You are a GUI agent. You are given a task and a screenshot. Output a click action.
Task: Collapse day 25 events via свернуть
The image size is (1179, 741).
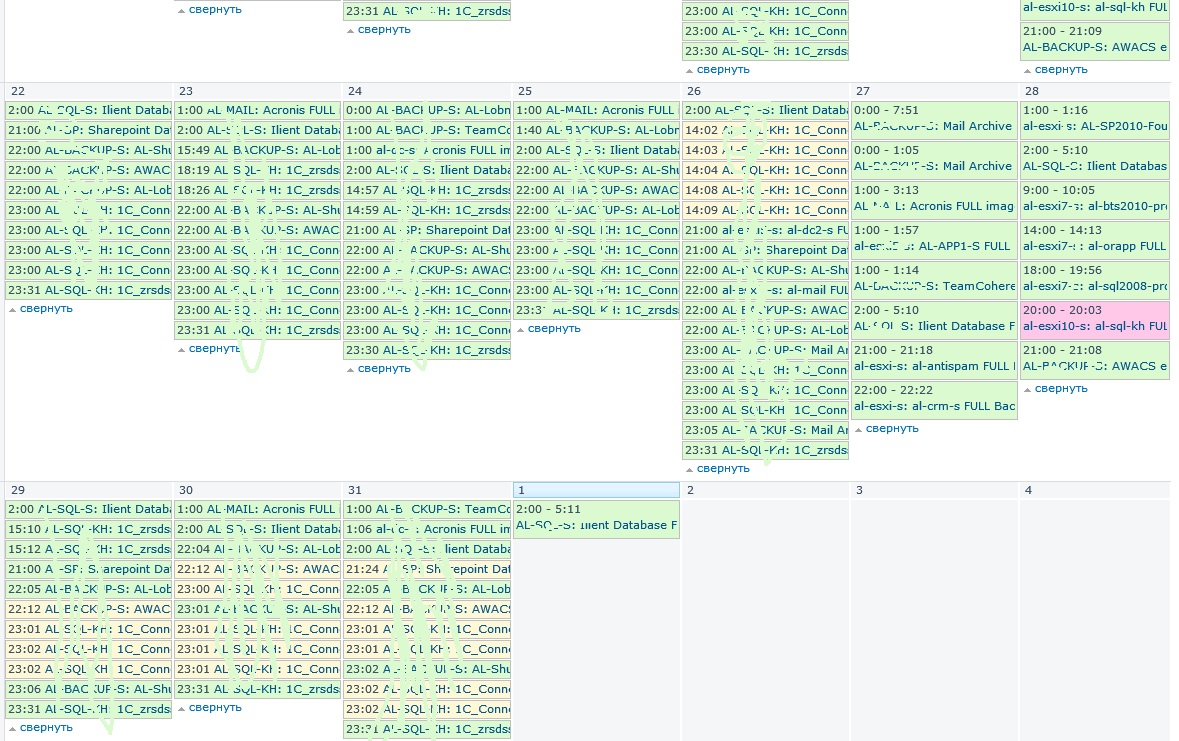(x=553, y=329)
